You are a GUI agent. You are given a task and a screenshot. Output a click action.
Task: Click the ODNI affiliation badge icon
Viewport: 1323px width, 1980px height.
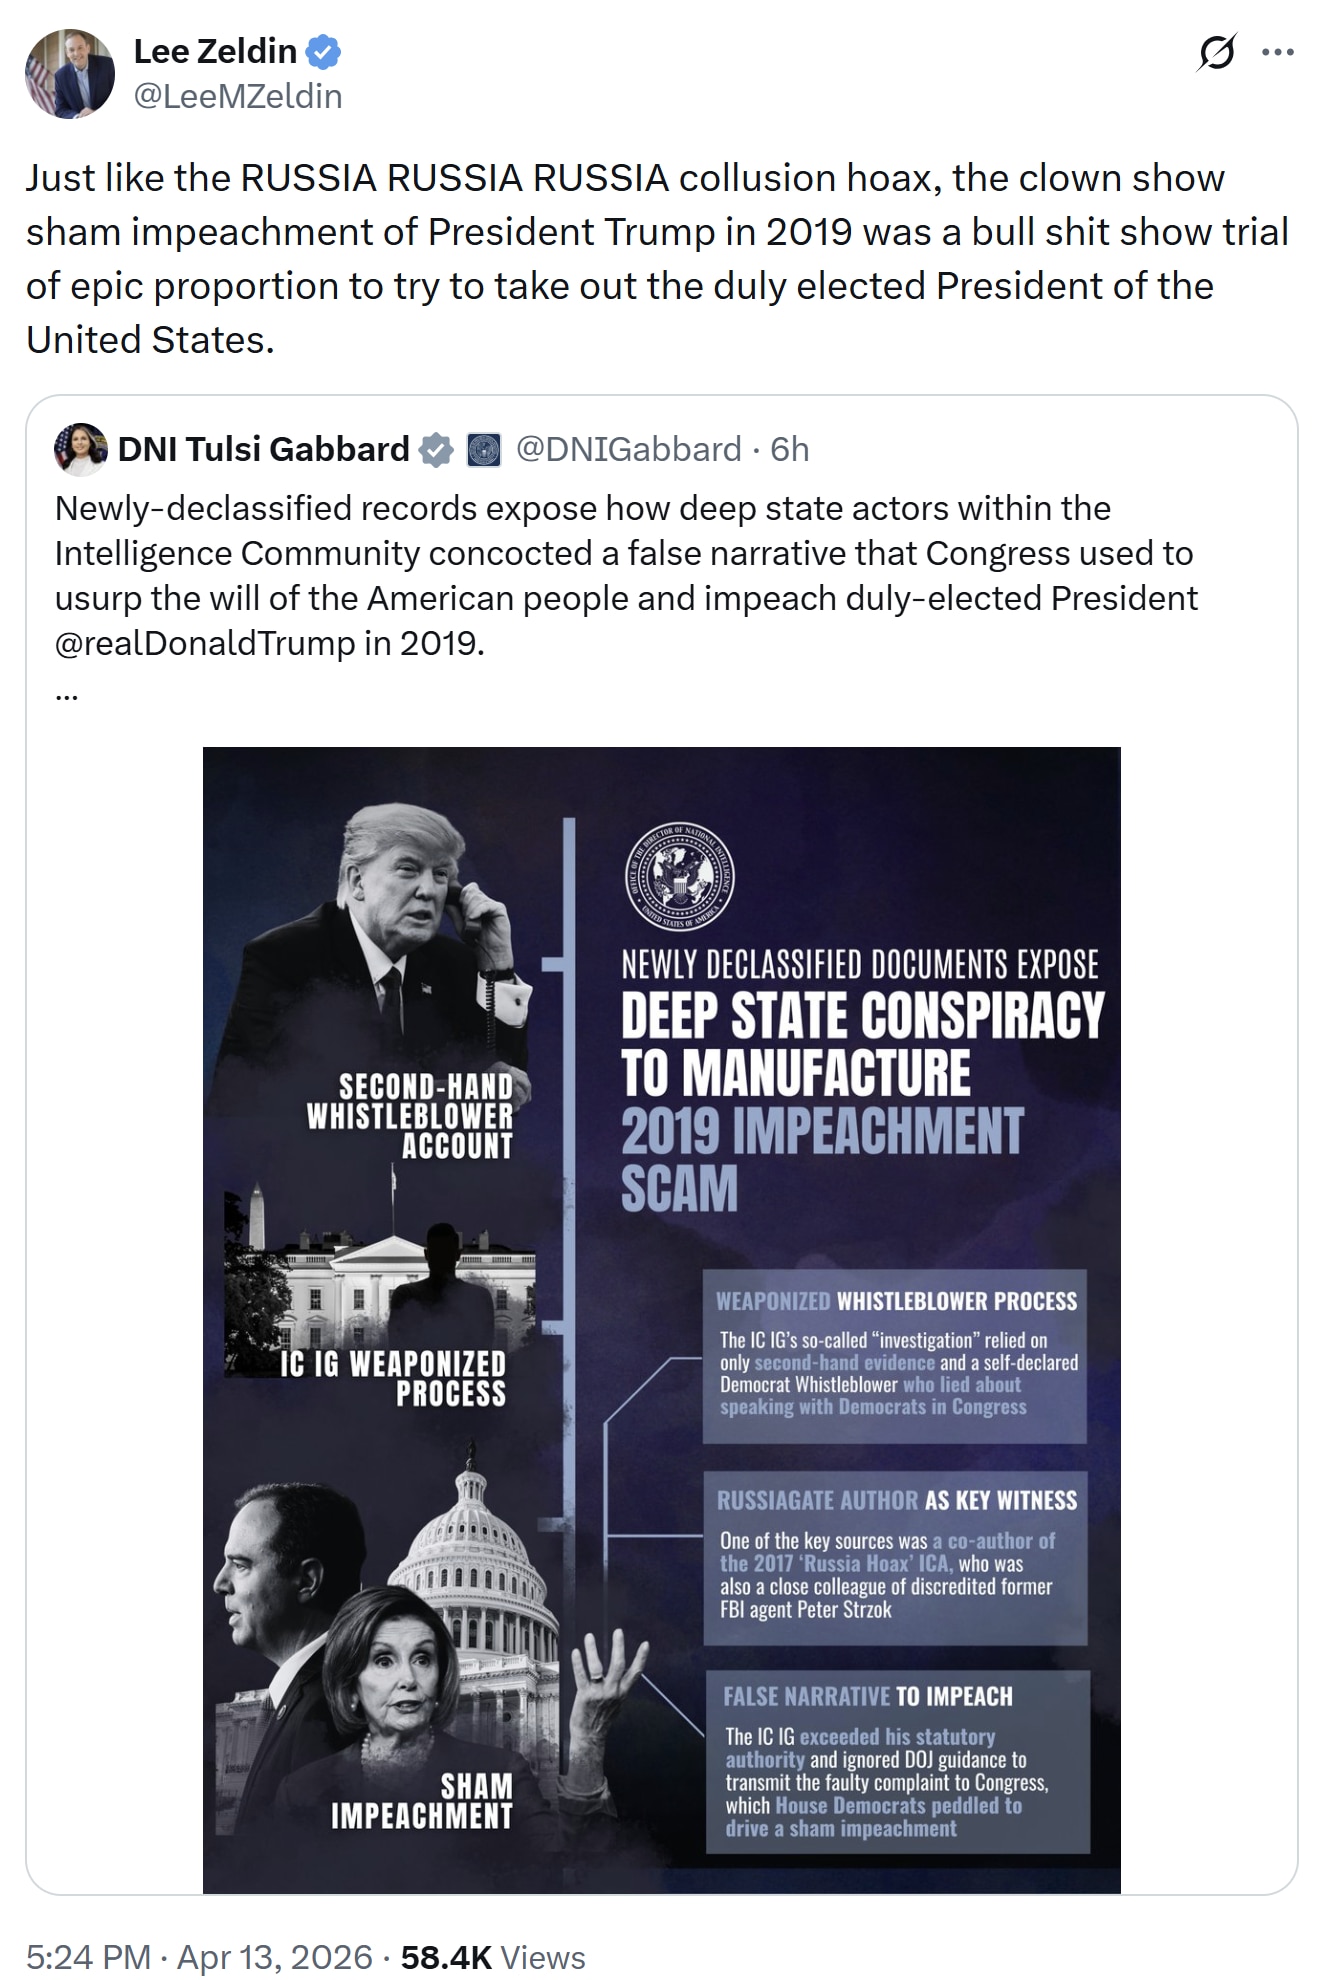point(484,450)
